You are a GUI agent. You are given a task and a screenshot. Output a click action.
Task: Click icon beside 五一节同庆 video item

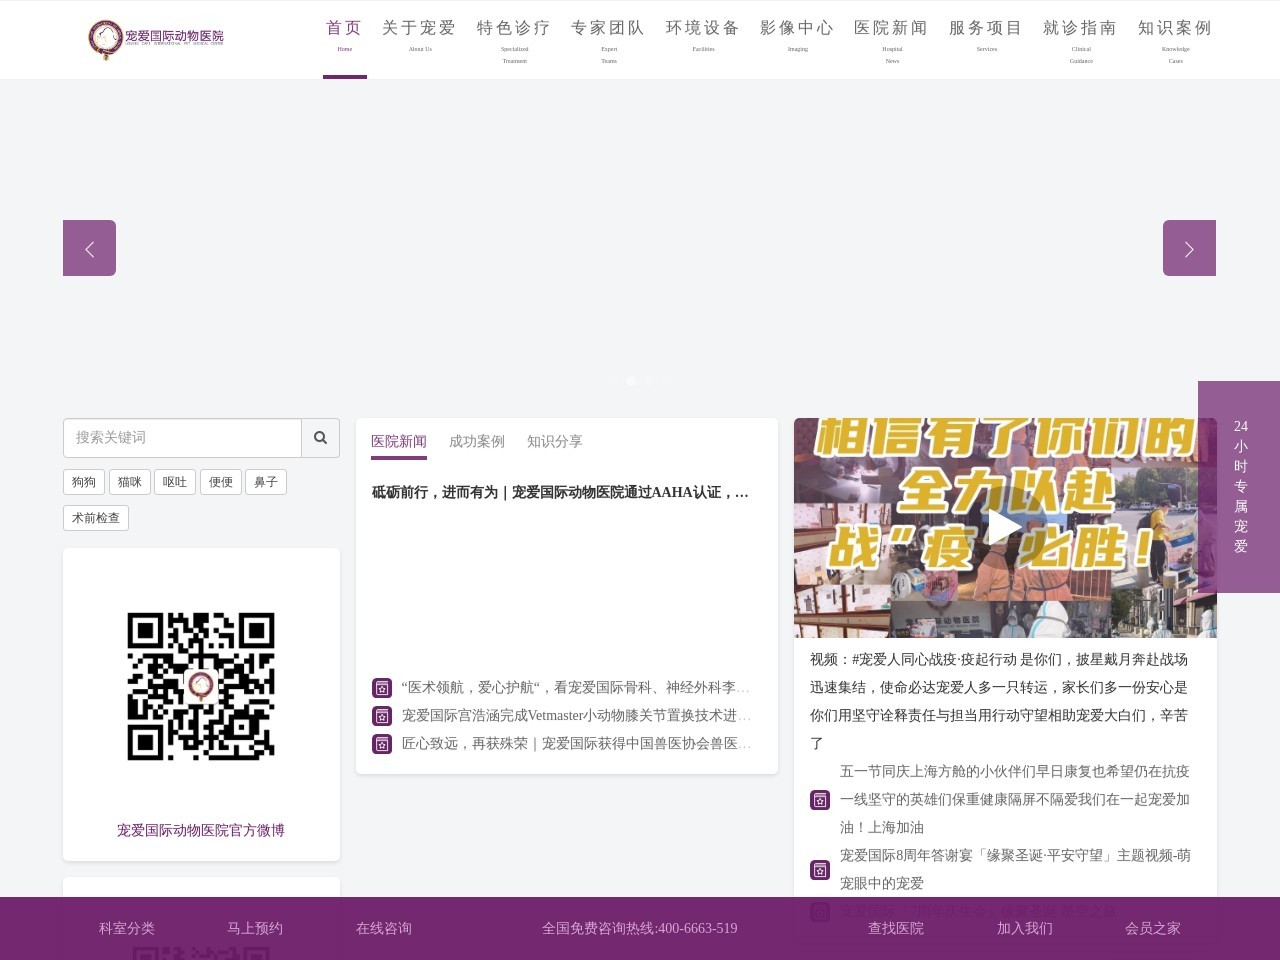click(820, 800)
